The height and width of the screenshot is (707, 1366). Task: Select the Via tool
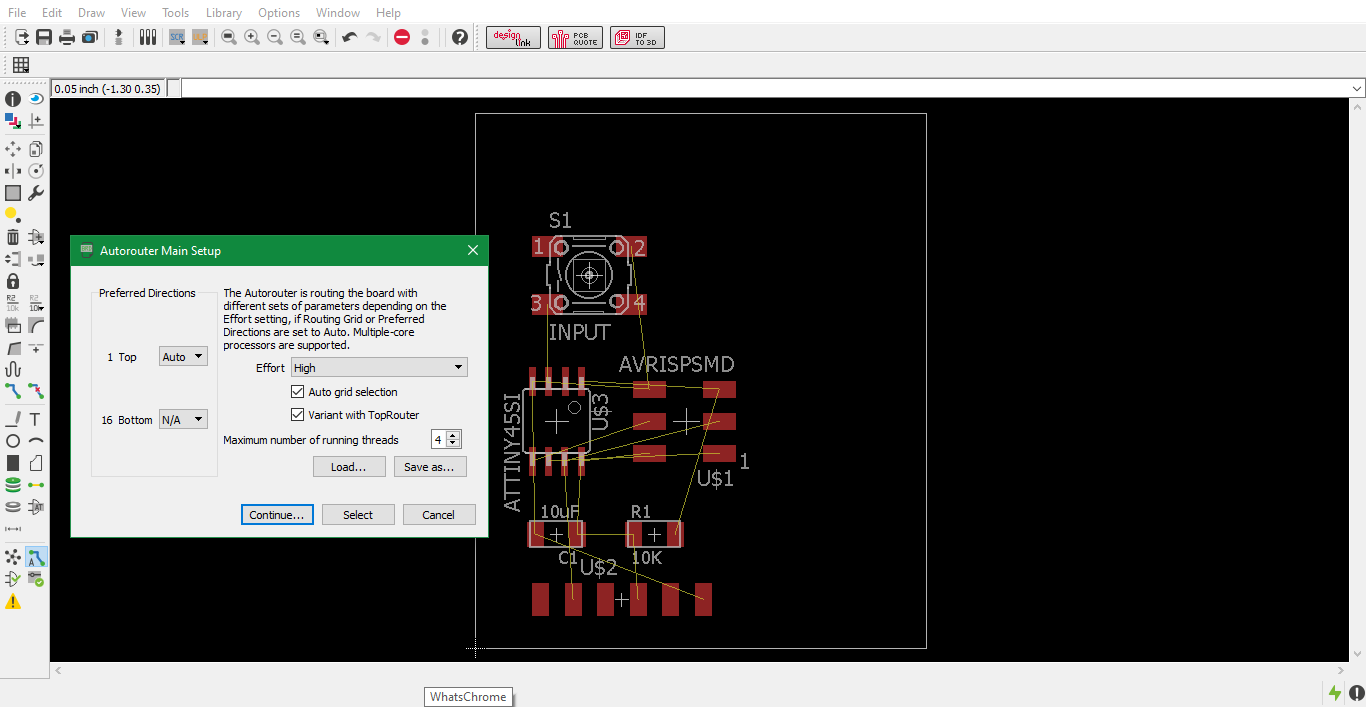tap(12, 485)
